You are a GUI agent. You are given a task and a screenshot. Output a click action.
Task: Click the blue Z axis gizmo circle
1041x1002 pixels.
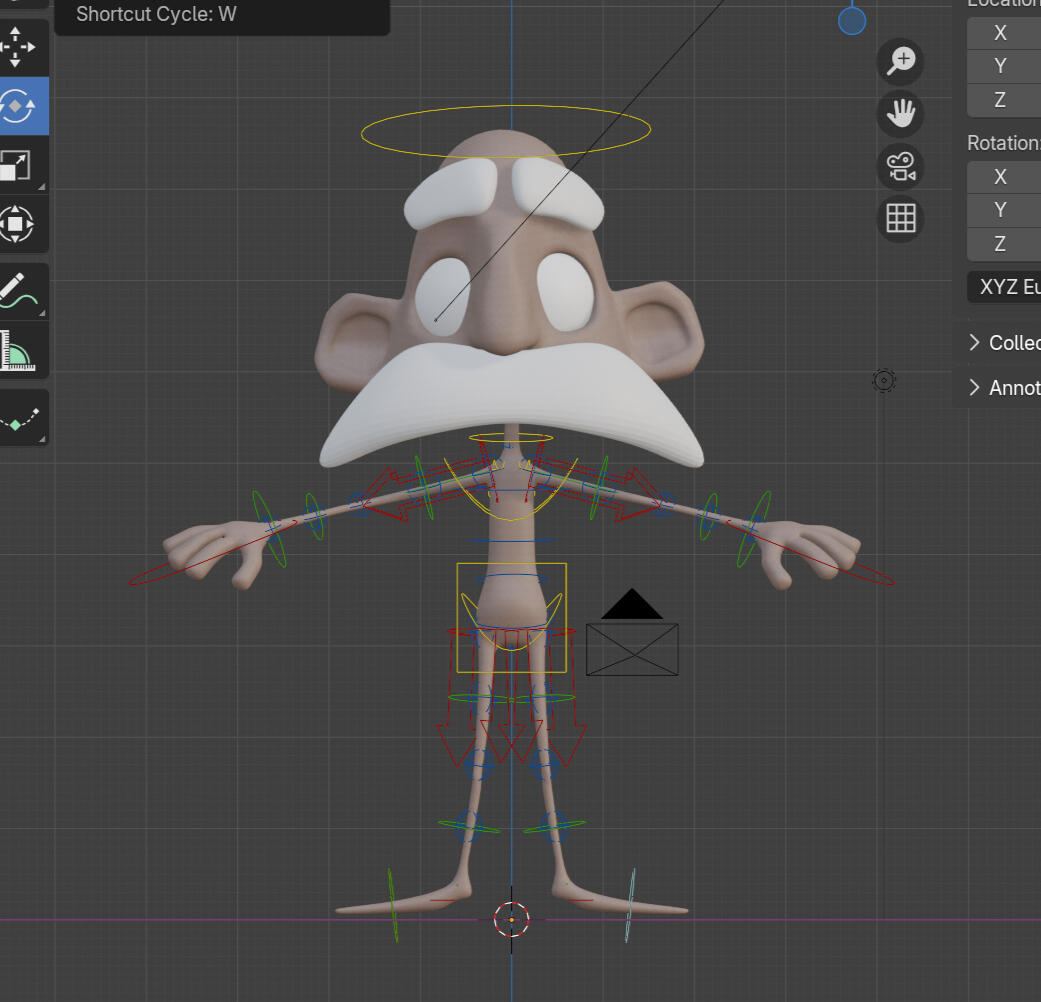pos(852,20)
